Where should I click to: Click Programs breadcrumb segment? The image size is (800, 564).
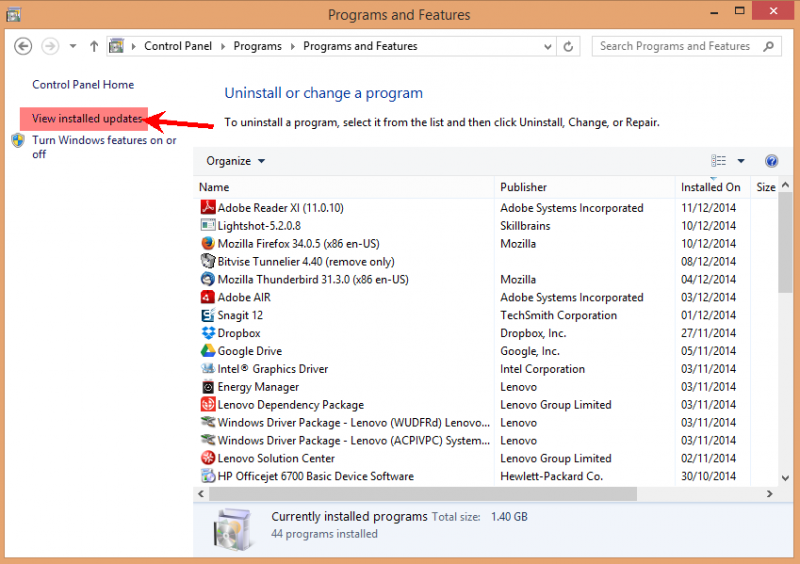tap(258, 46)
